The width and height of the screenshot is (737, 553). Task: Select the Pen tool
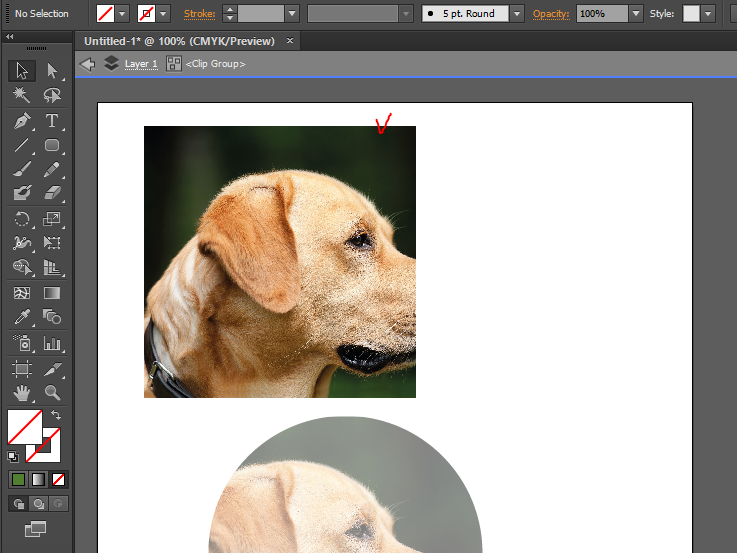pyautogui.click(x=22, y=121)
